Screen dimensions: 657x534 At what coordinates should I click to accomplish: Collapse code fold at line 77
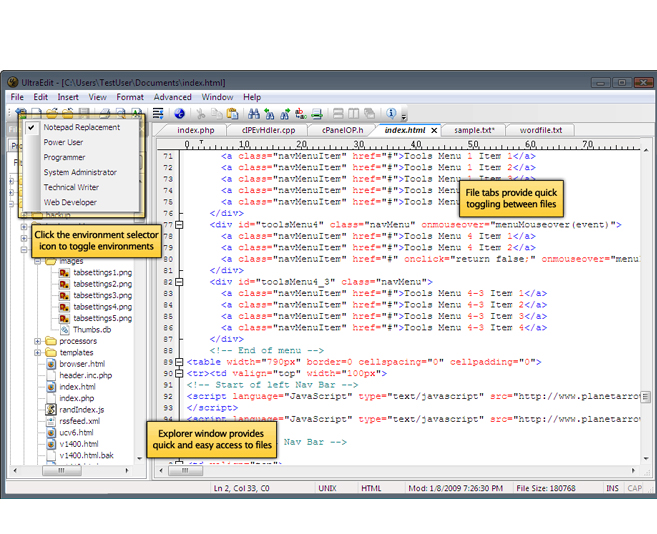[179, 225]
